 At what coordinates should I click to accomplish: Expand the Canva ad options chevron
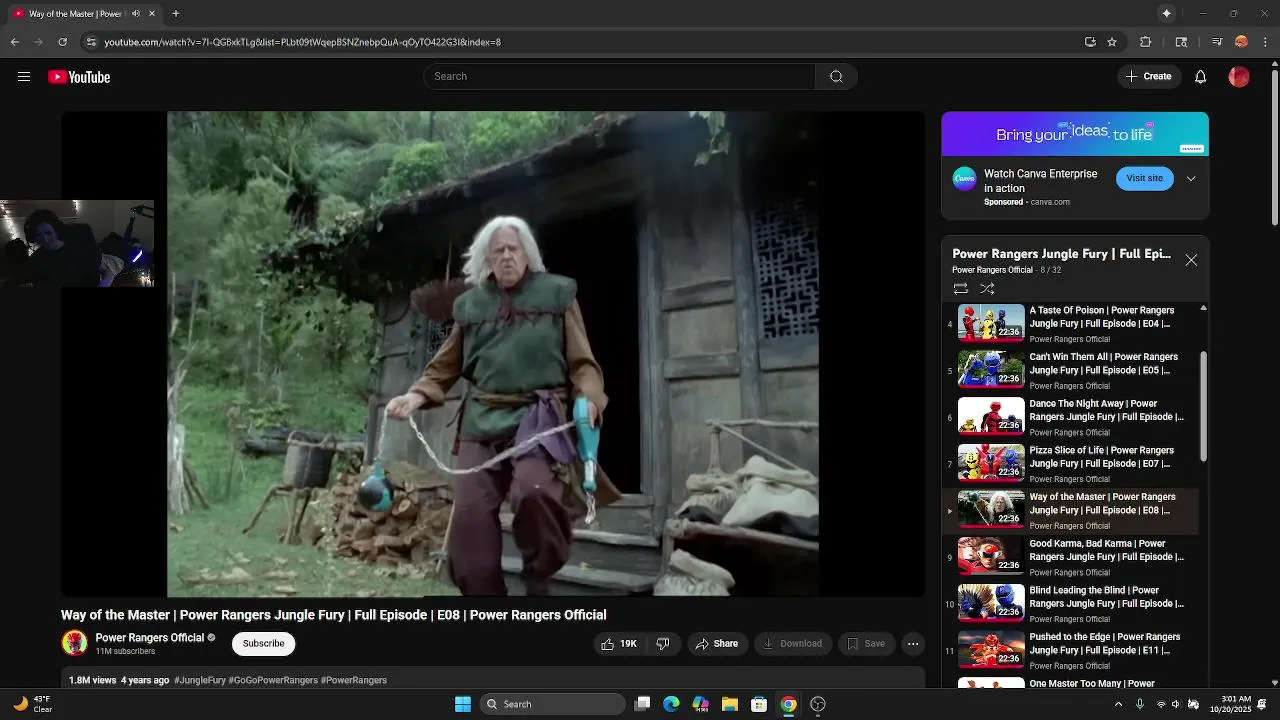(x=1191, y=179)
